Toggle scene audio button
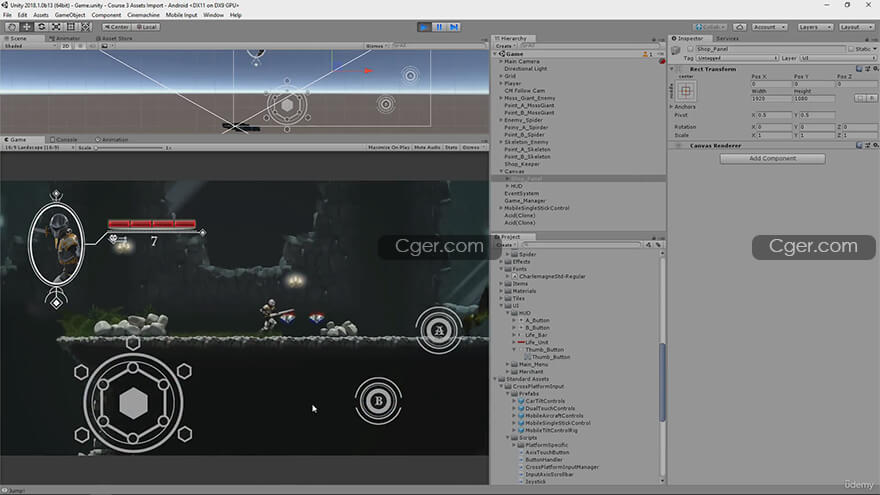This screenshot has height=495, width=880. click(x=92, y=46)
